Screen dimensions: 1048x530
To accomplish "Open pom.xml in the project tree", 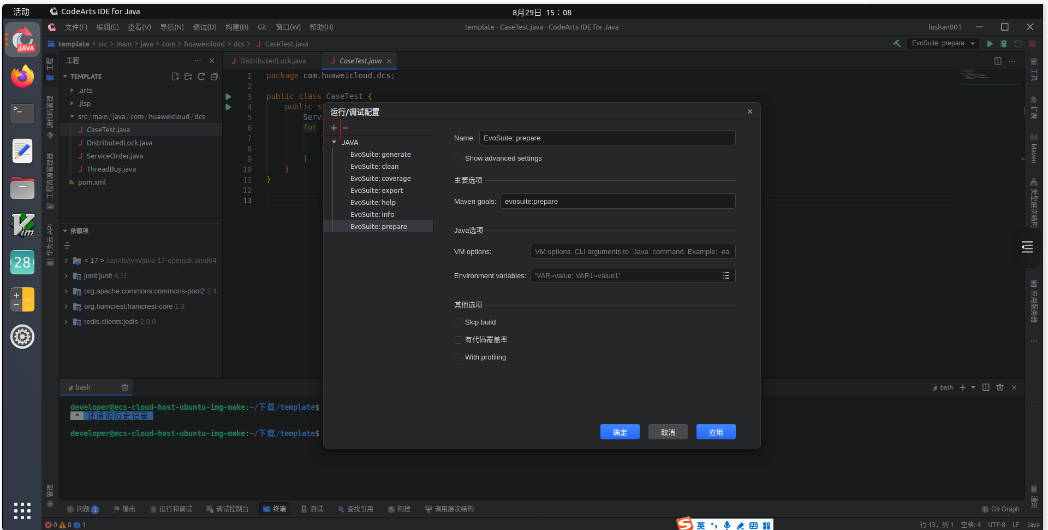I will pyautogui.click(x=92, y=182).
